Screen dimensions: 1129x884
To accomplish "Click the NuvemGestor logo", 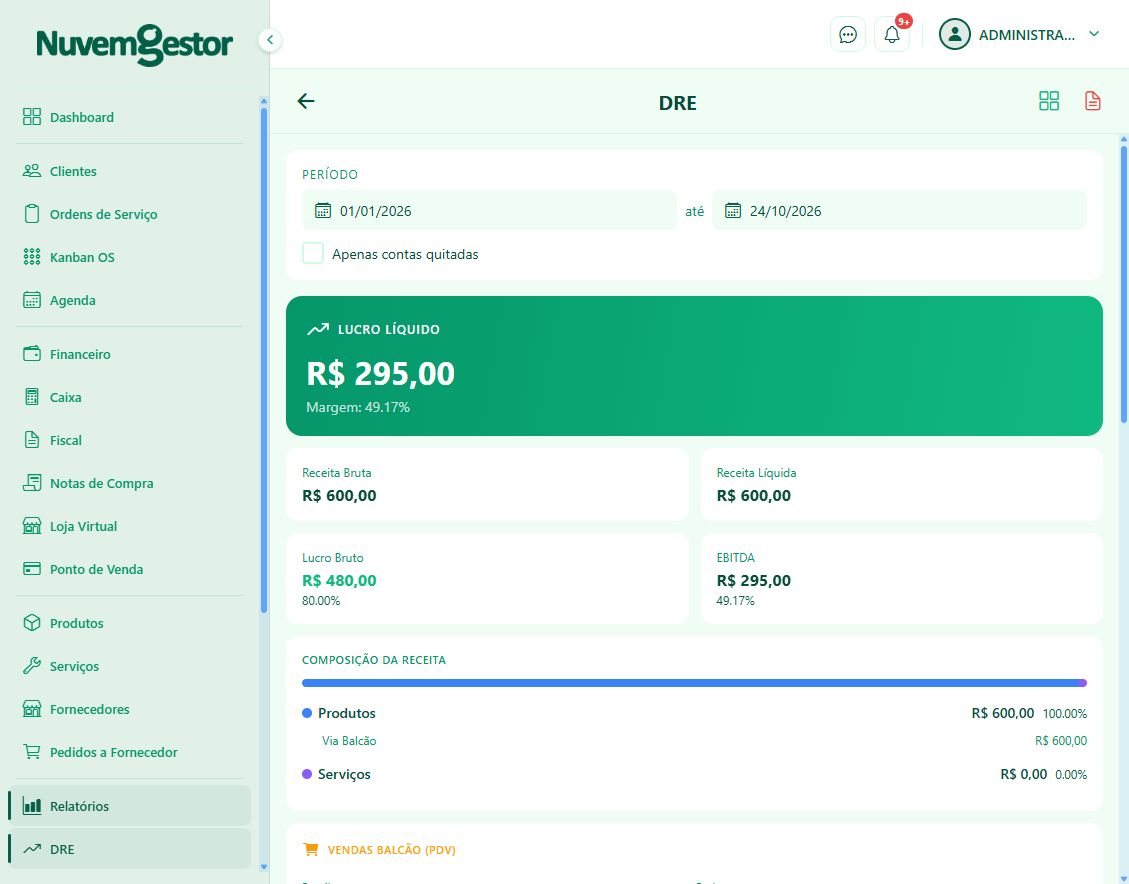I will pos(135,45).
